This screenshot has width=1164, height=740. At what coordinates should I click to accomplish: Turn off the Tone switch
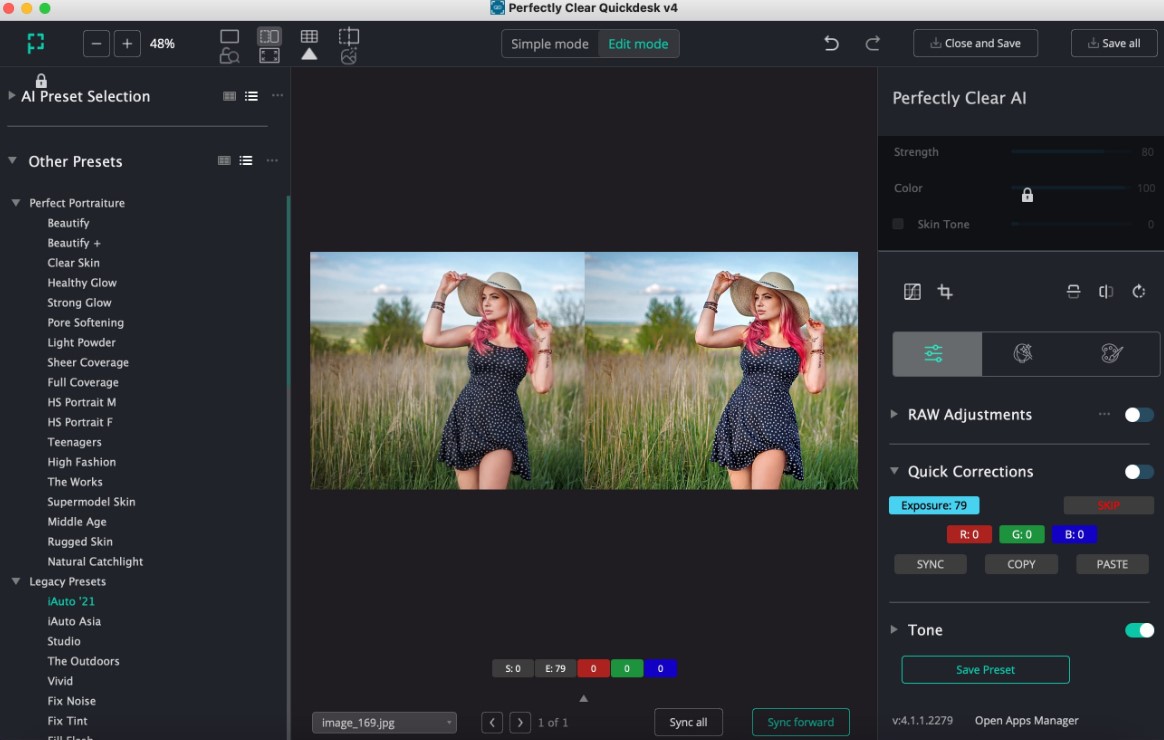pos(1140,630)
